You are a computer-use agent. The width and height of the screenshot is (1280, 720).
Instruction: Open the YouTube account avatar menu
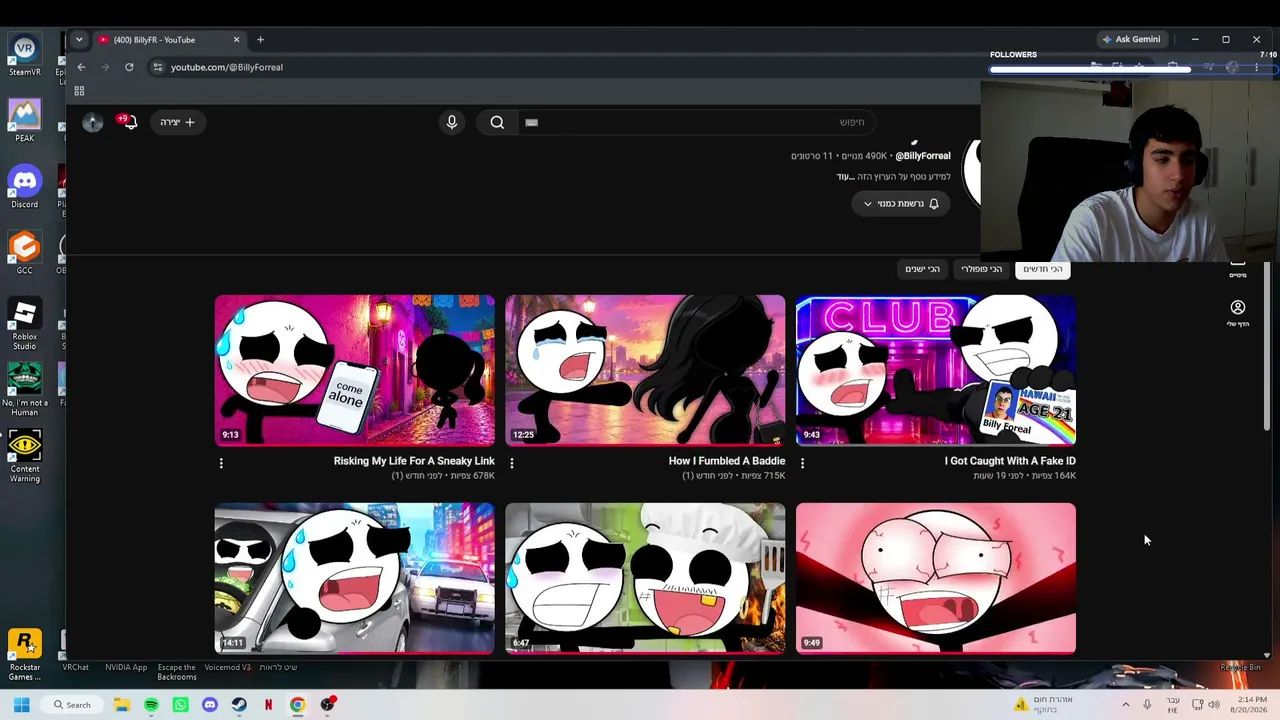coord(93,122)
